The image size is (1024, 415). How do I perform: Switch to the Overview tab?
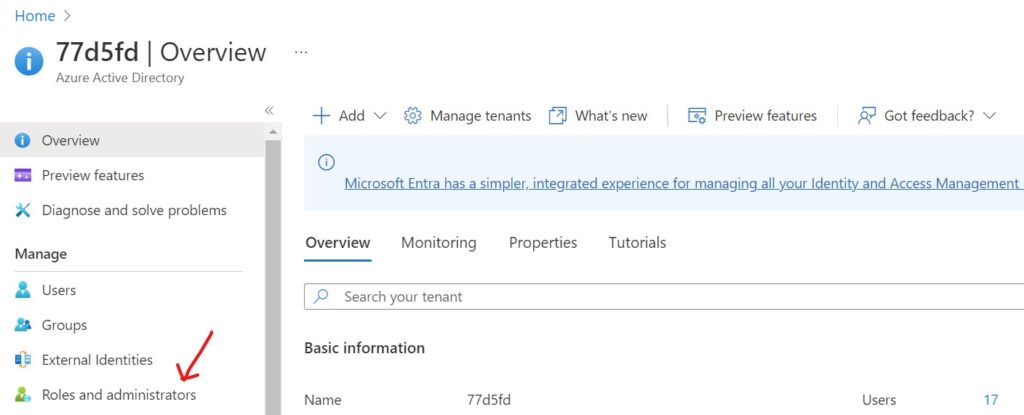click(x=338, y=243)
